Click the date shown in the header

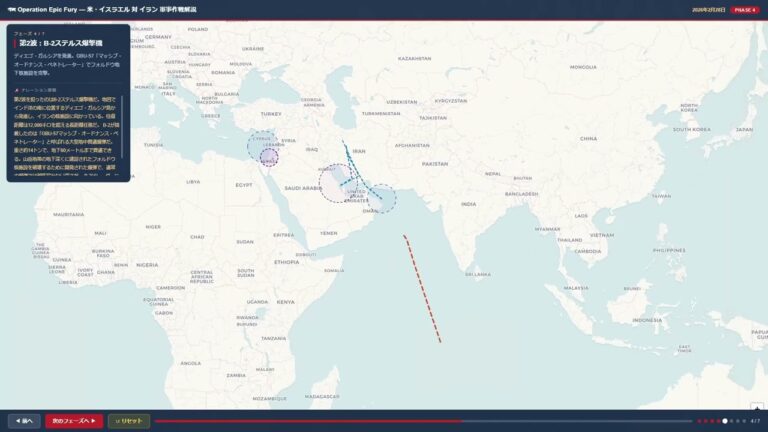coord(705,9)
